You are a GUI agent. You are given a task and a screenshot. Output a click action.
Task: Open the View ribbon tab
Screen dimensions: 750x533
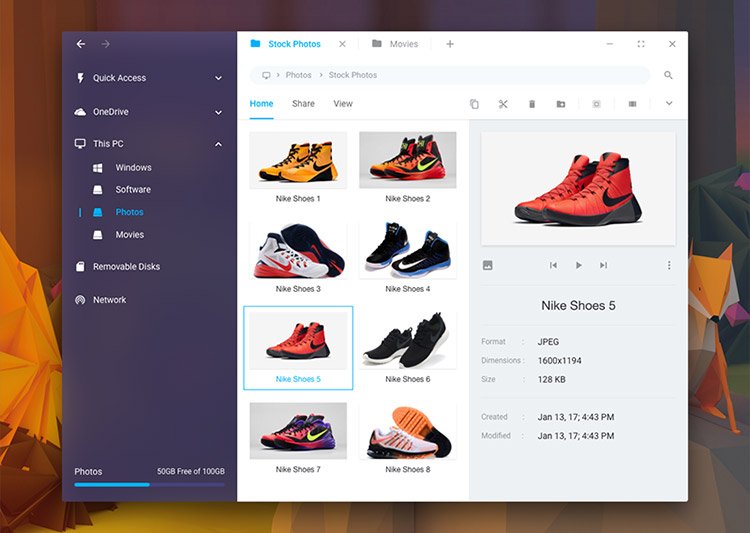point(343,103)
